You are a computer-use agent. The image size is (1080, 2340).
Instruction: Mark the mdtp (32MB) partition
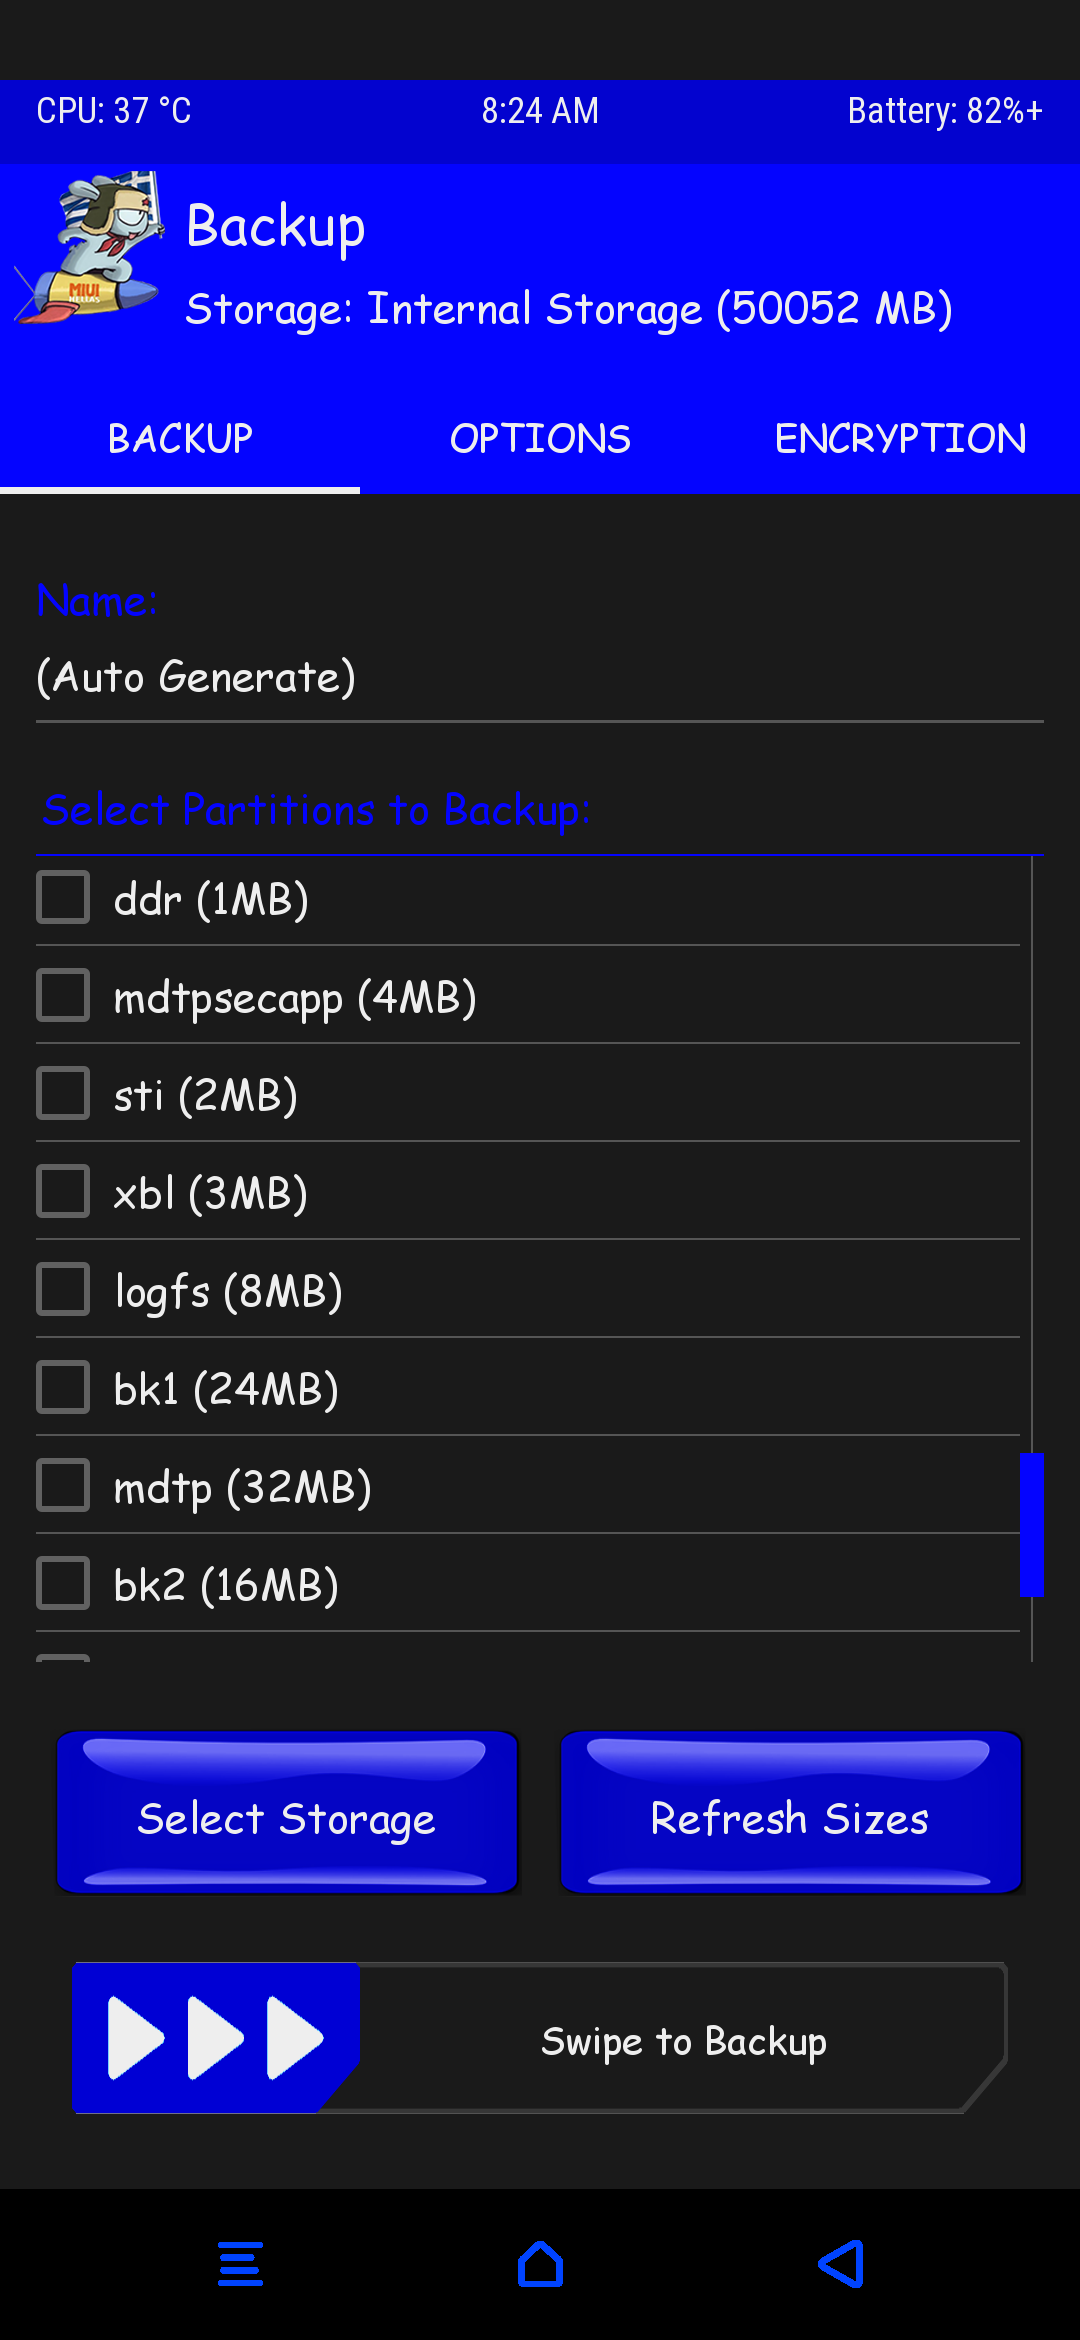63,1486
